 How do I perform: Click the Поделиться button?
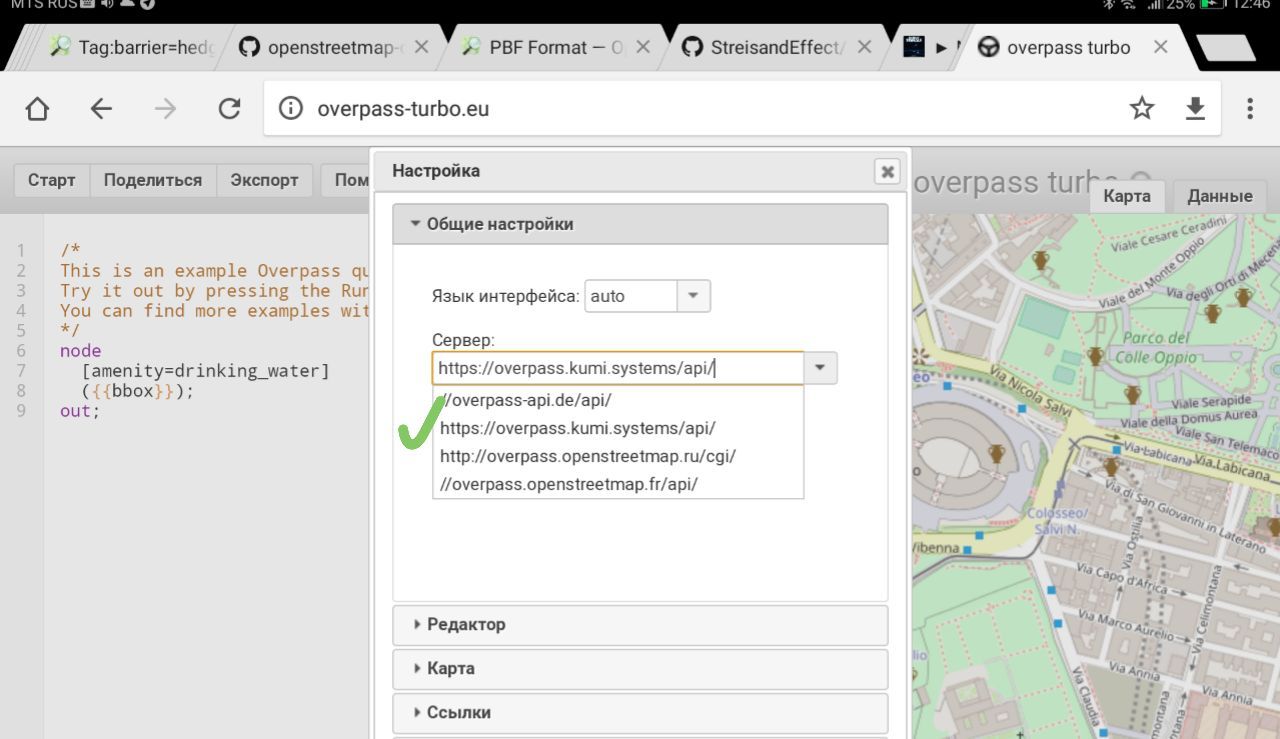[153, 180]
